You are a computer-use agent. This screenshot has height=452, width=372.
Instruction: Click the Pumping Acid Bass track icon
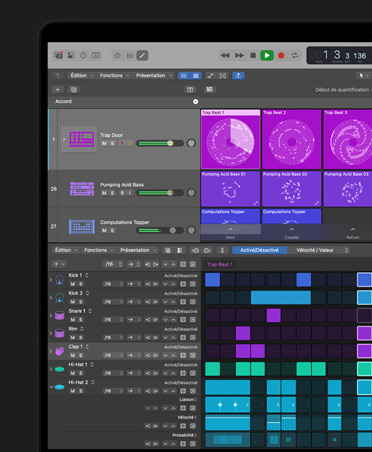tap(82, 189)
